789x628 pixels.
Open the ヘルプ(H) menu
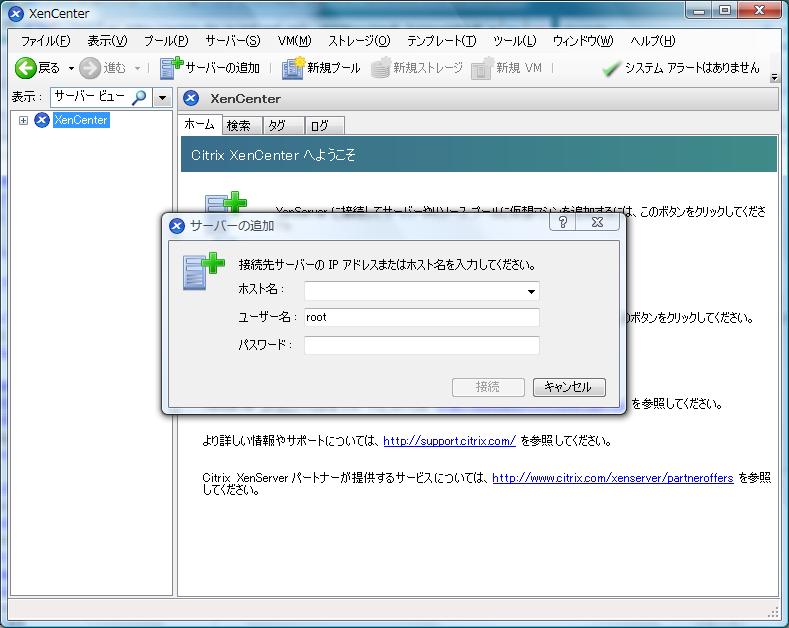(x=653, y=41)
